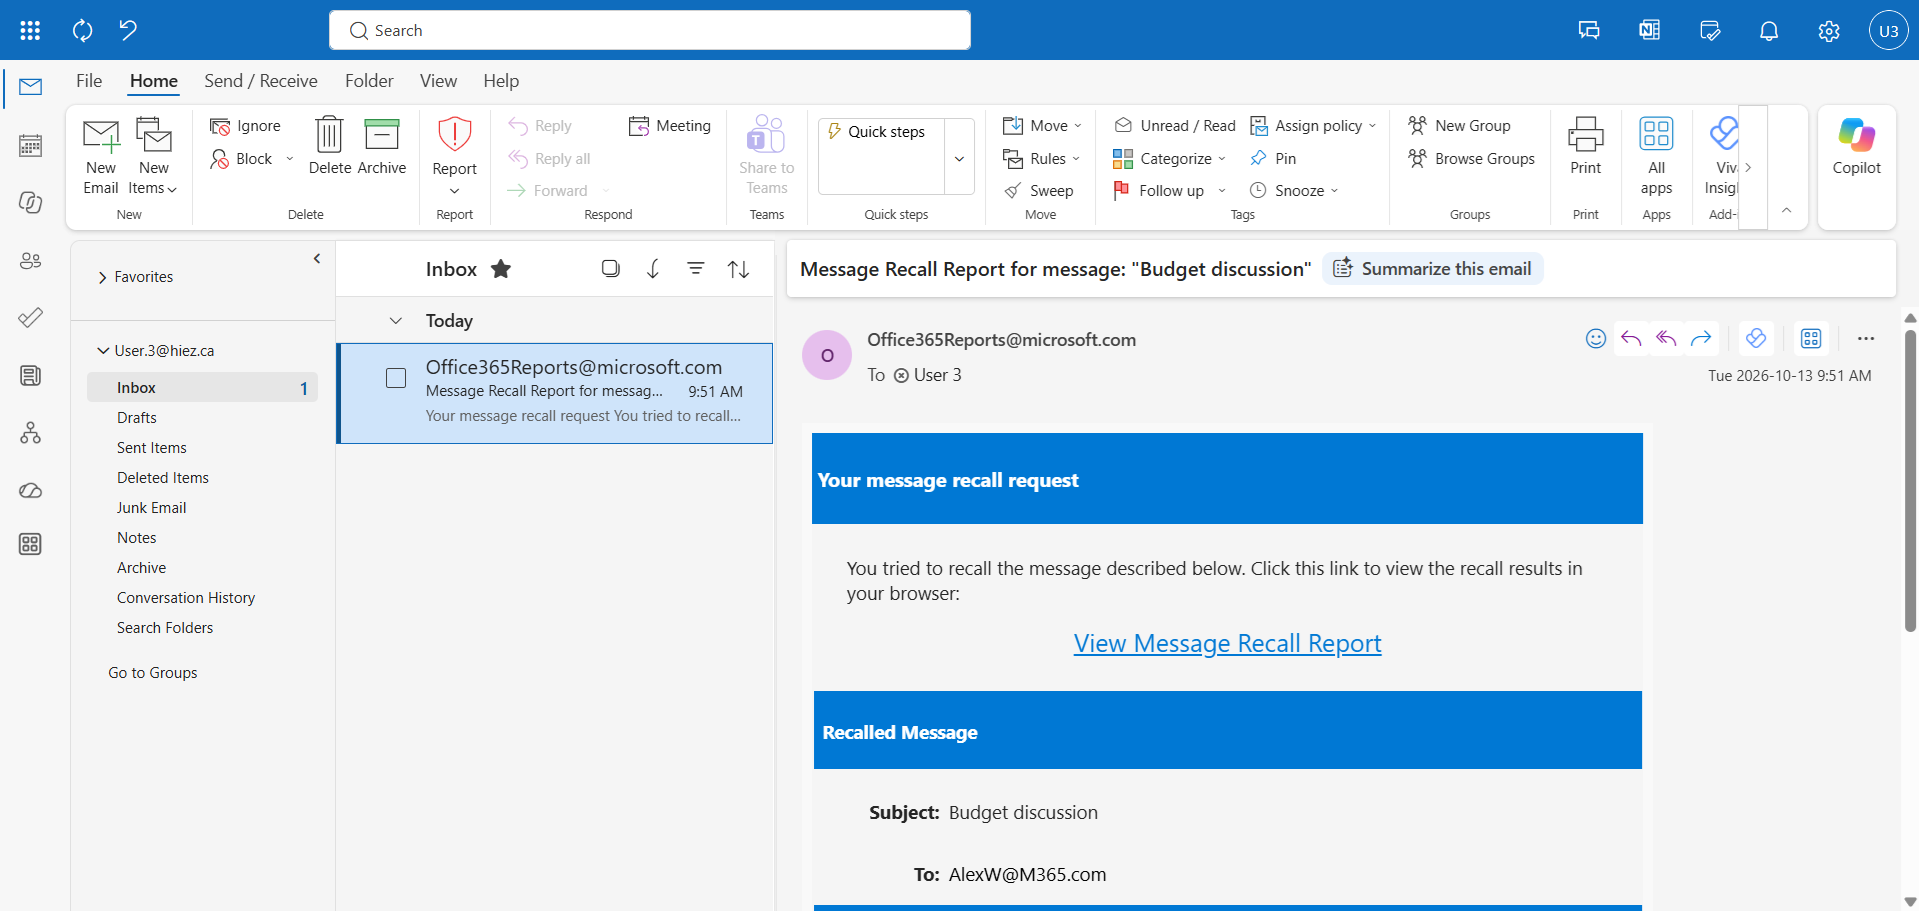
Task: Open View Message Recall Report link
Action: [x=1228, y=643]
